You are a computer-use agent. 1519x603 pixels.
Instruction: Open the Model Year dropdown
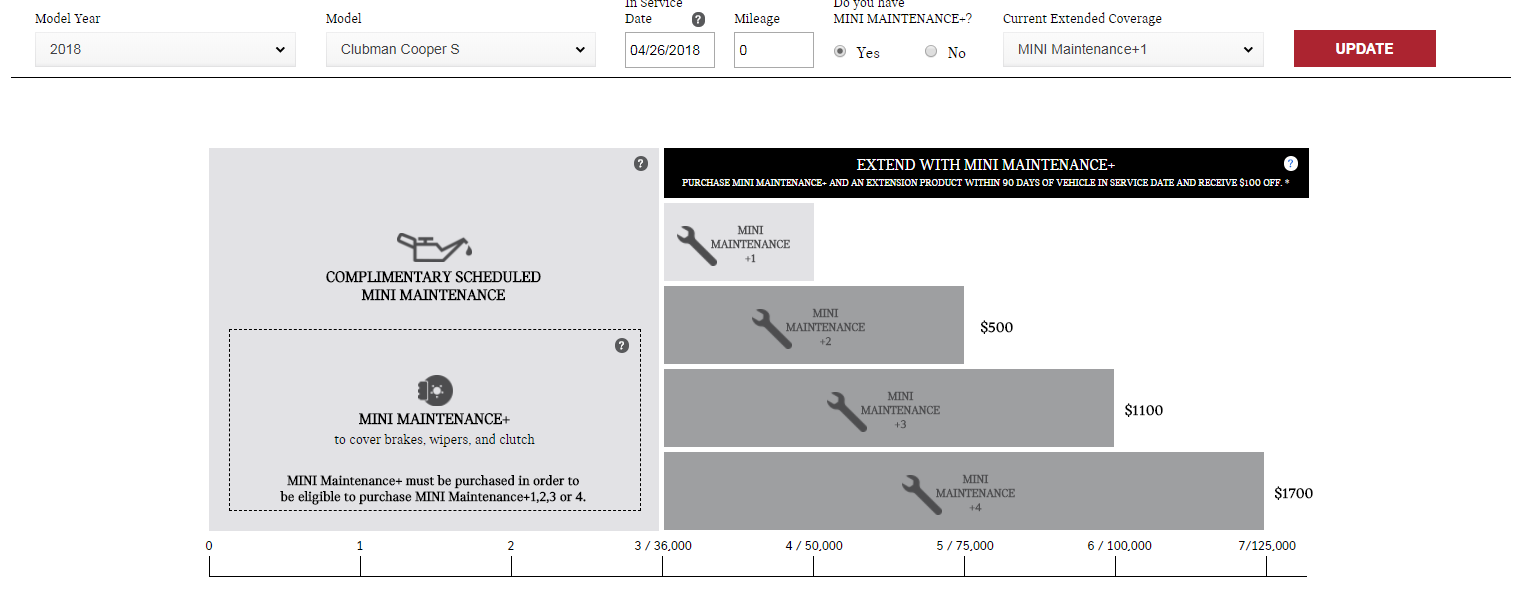click(x=165, y=49)
